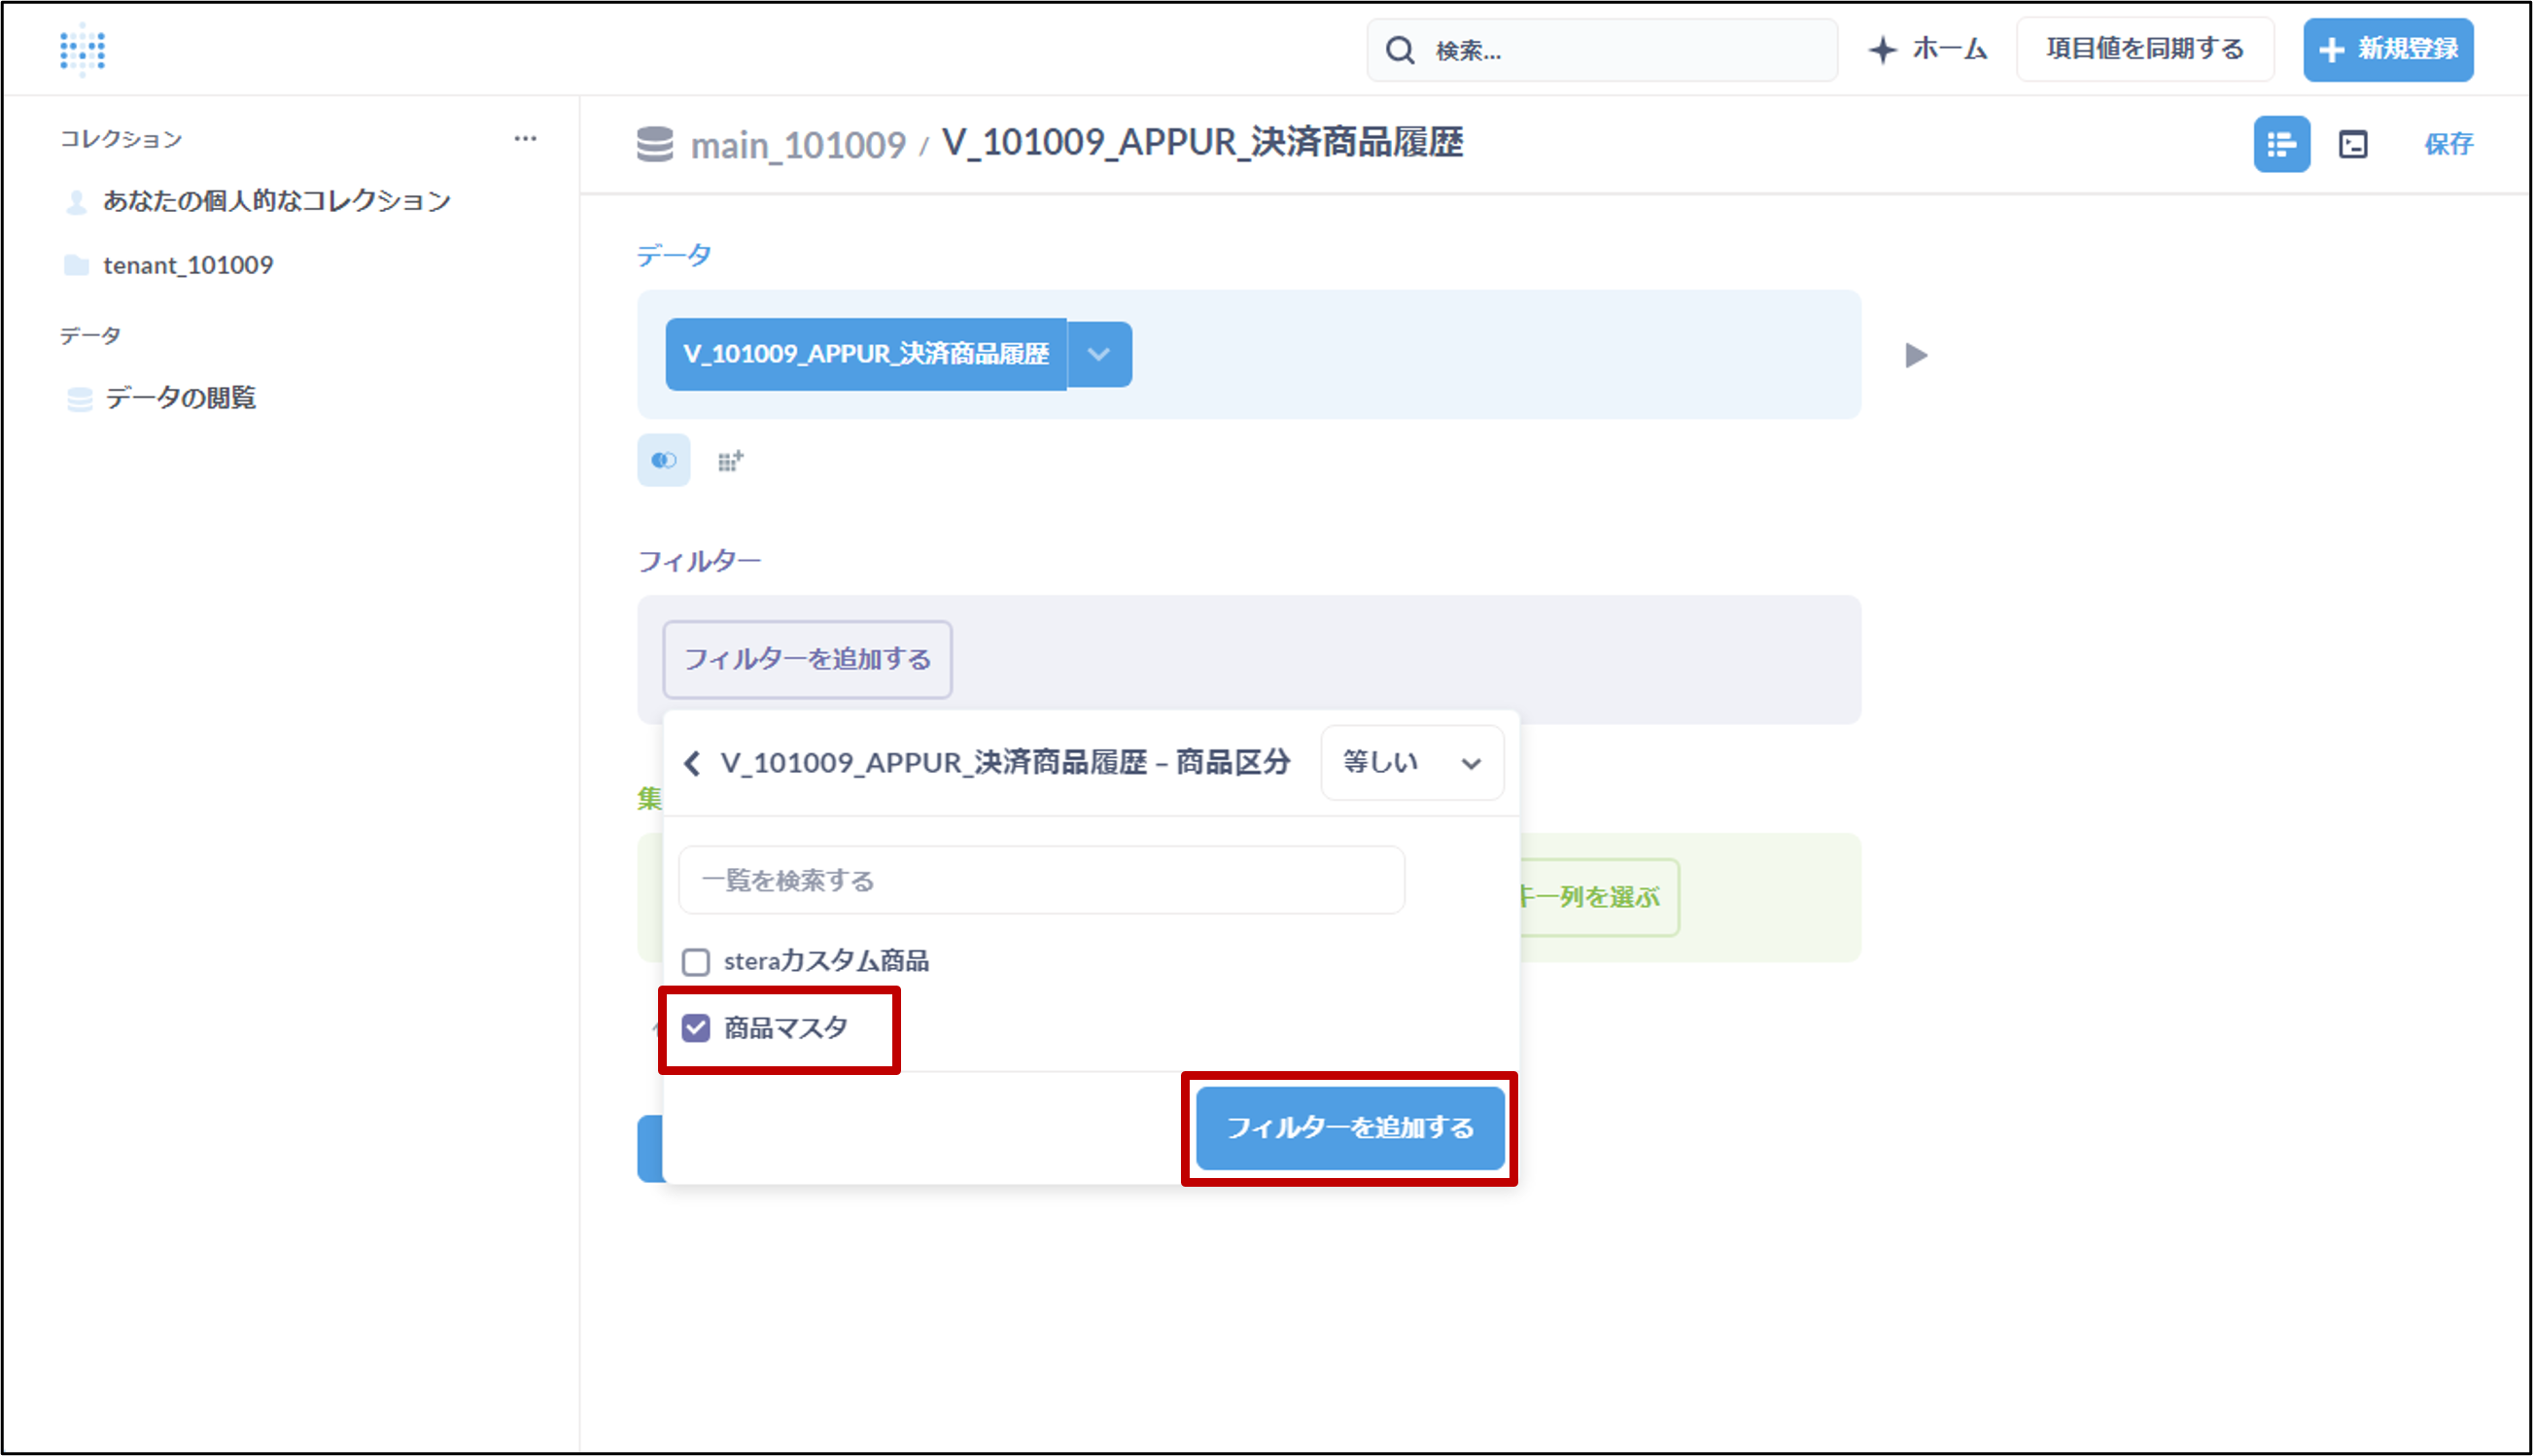Switch to the notebook editor view icon
Screen dimensions: 2533x1456
tap(2281, 144)
